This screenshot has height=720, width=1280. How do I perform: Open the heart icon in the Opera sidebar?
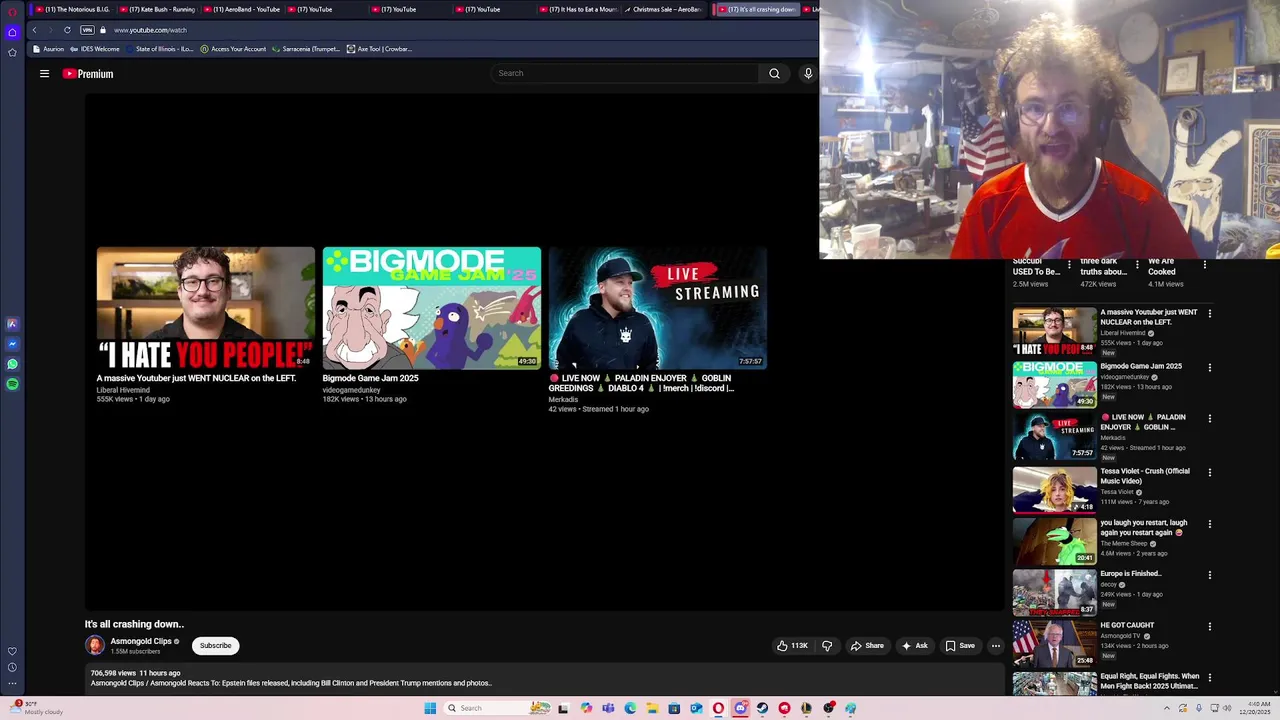12,651
